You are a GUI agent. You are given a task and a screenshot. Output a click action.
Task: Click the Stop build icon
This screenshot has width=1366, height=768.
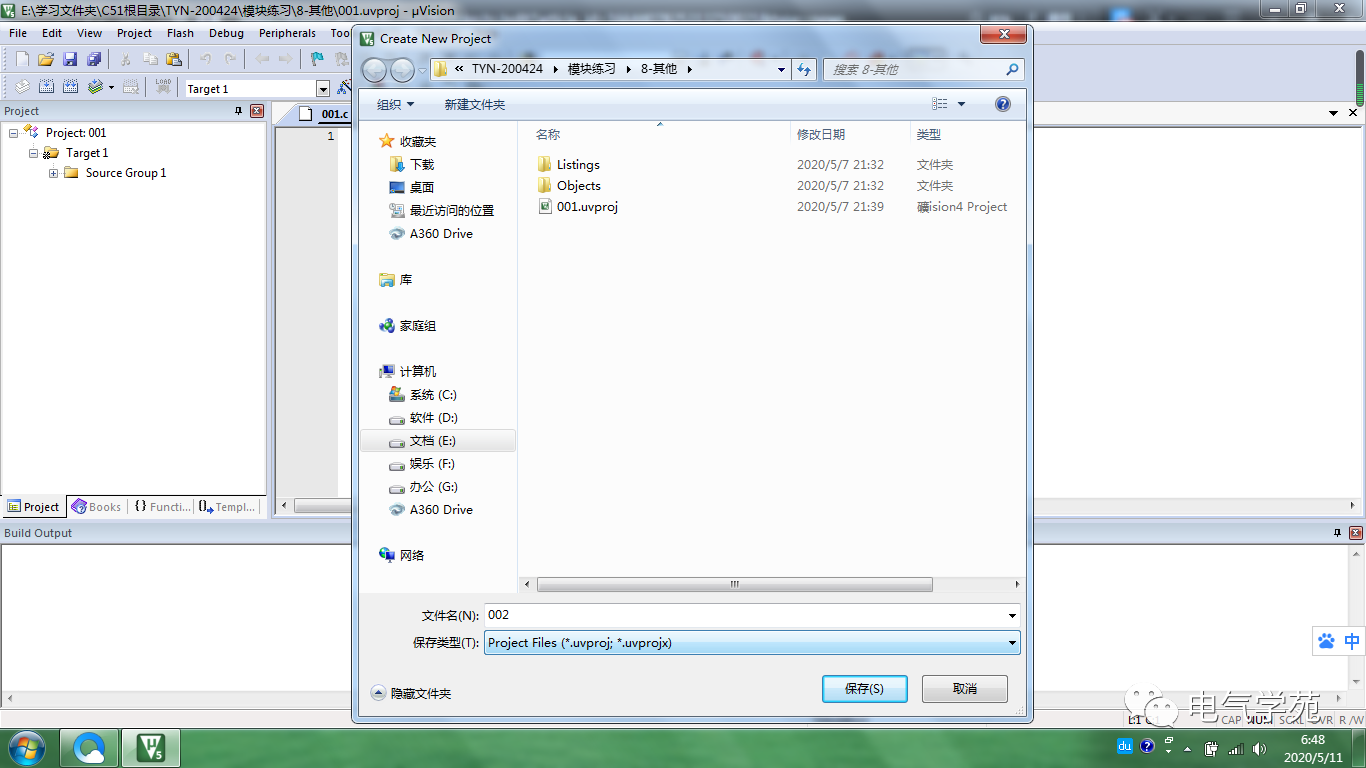tap(130, 88)
